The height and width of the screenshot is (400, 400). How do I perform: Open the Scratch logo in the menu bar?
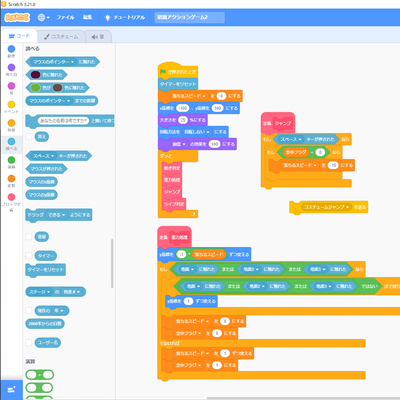[x=17, y=17]
